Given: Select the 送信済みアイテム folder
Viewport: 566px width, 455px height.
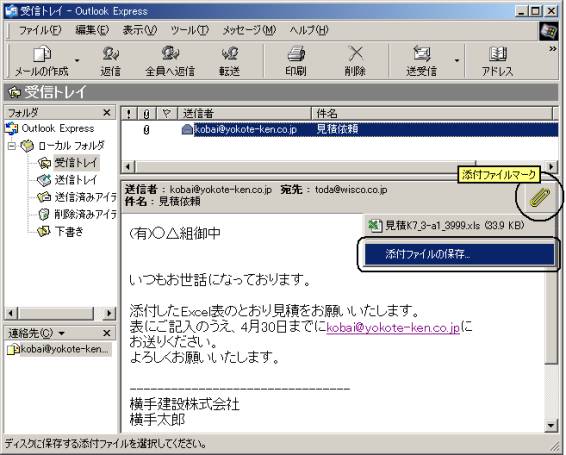Looking at the screenshot, I should point(86,197).
